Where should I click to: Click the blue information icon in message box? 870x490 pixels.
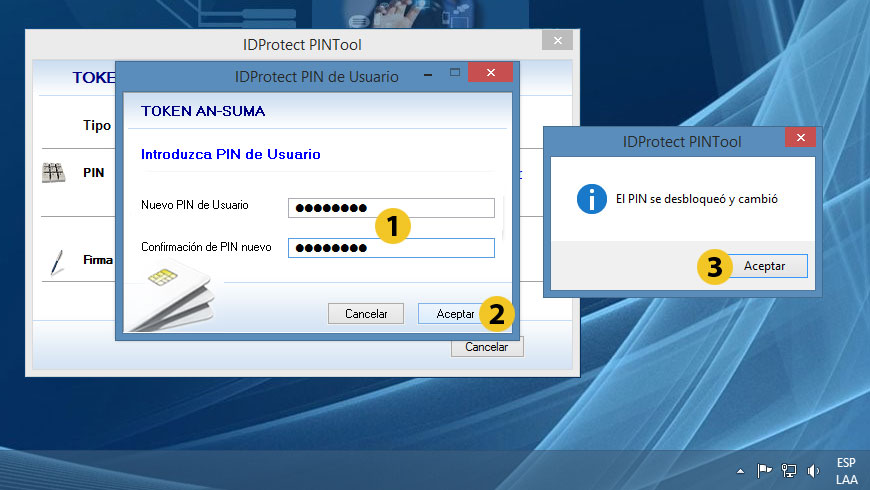pyautogui.click(x=591, y=199)
